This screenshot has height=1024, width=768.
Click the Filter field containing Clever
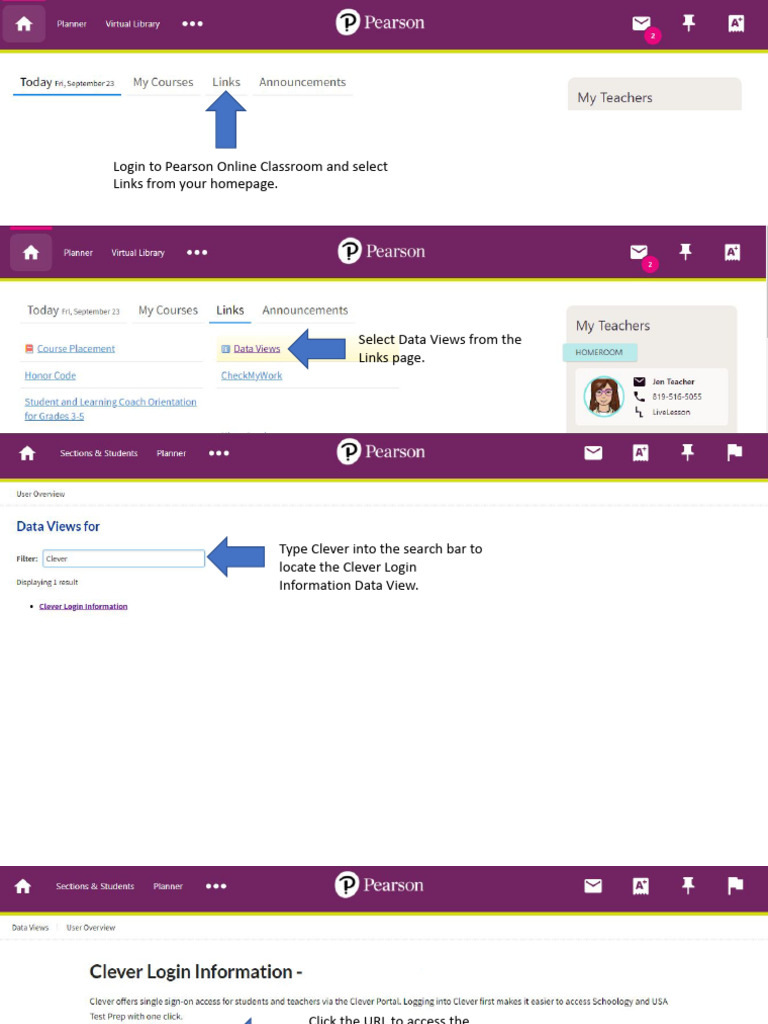[x=123, y=558]
